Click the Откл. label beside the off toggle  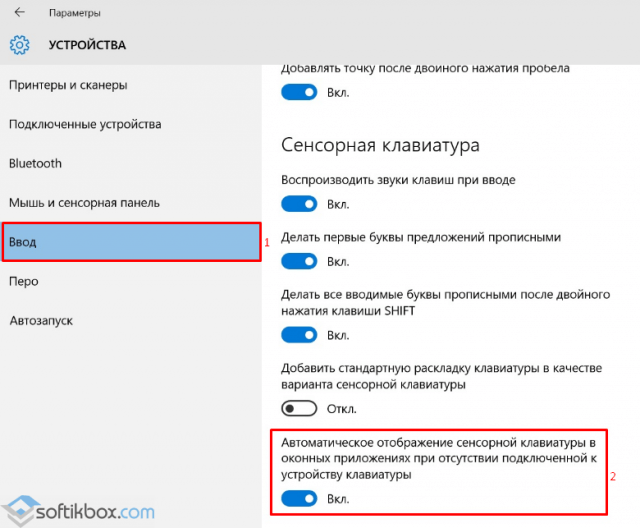click(x=342, y=409)
